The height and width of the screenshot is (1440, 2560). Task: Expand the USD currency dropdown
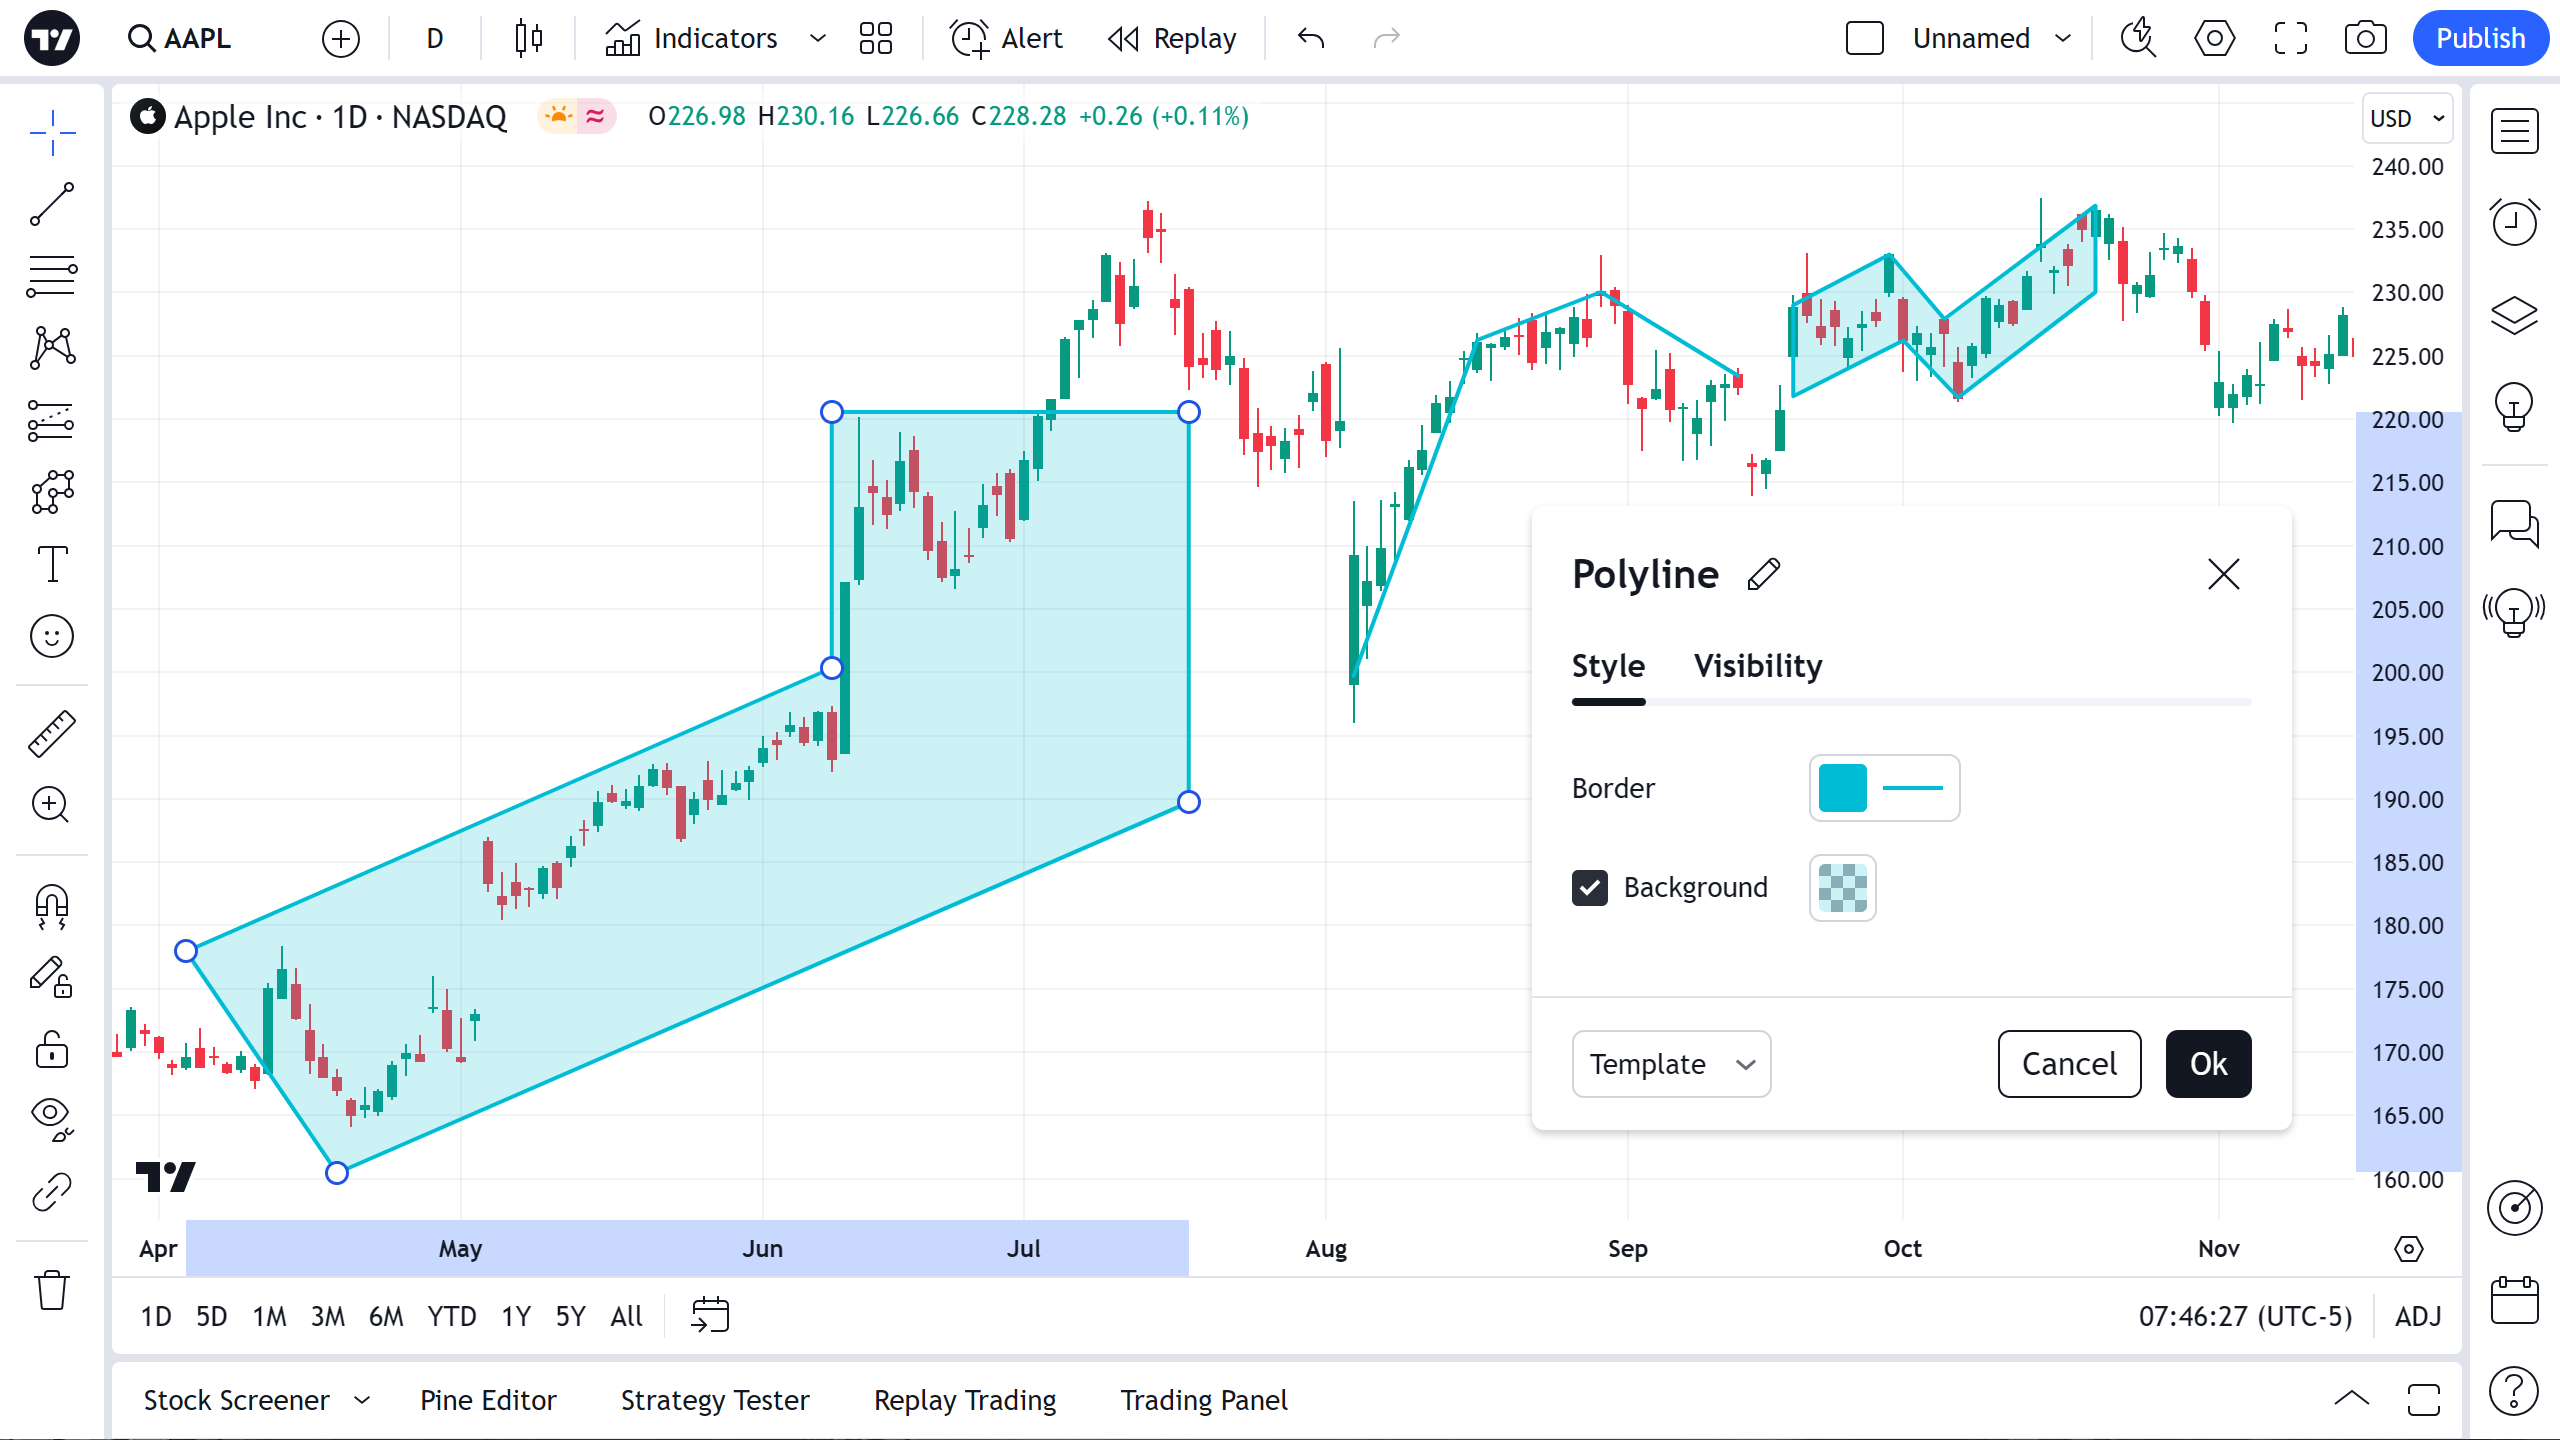coord(2408,118)
